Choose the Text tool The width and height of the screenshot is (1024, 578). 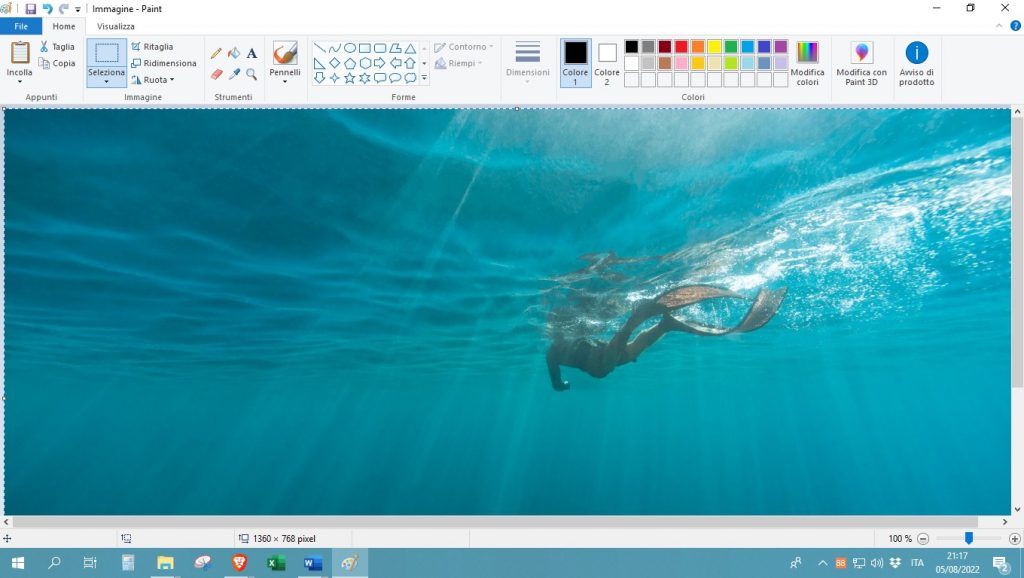251,53
